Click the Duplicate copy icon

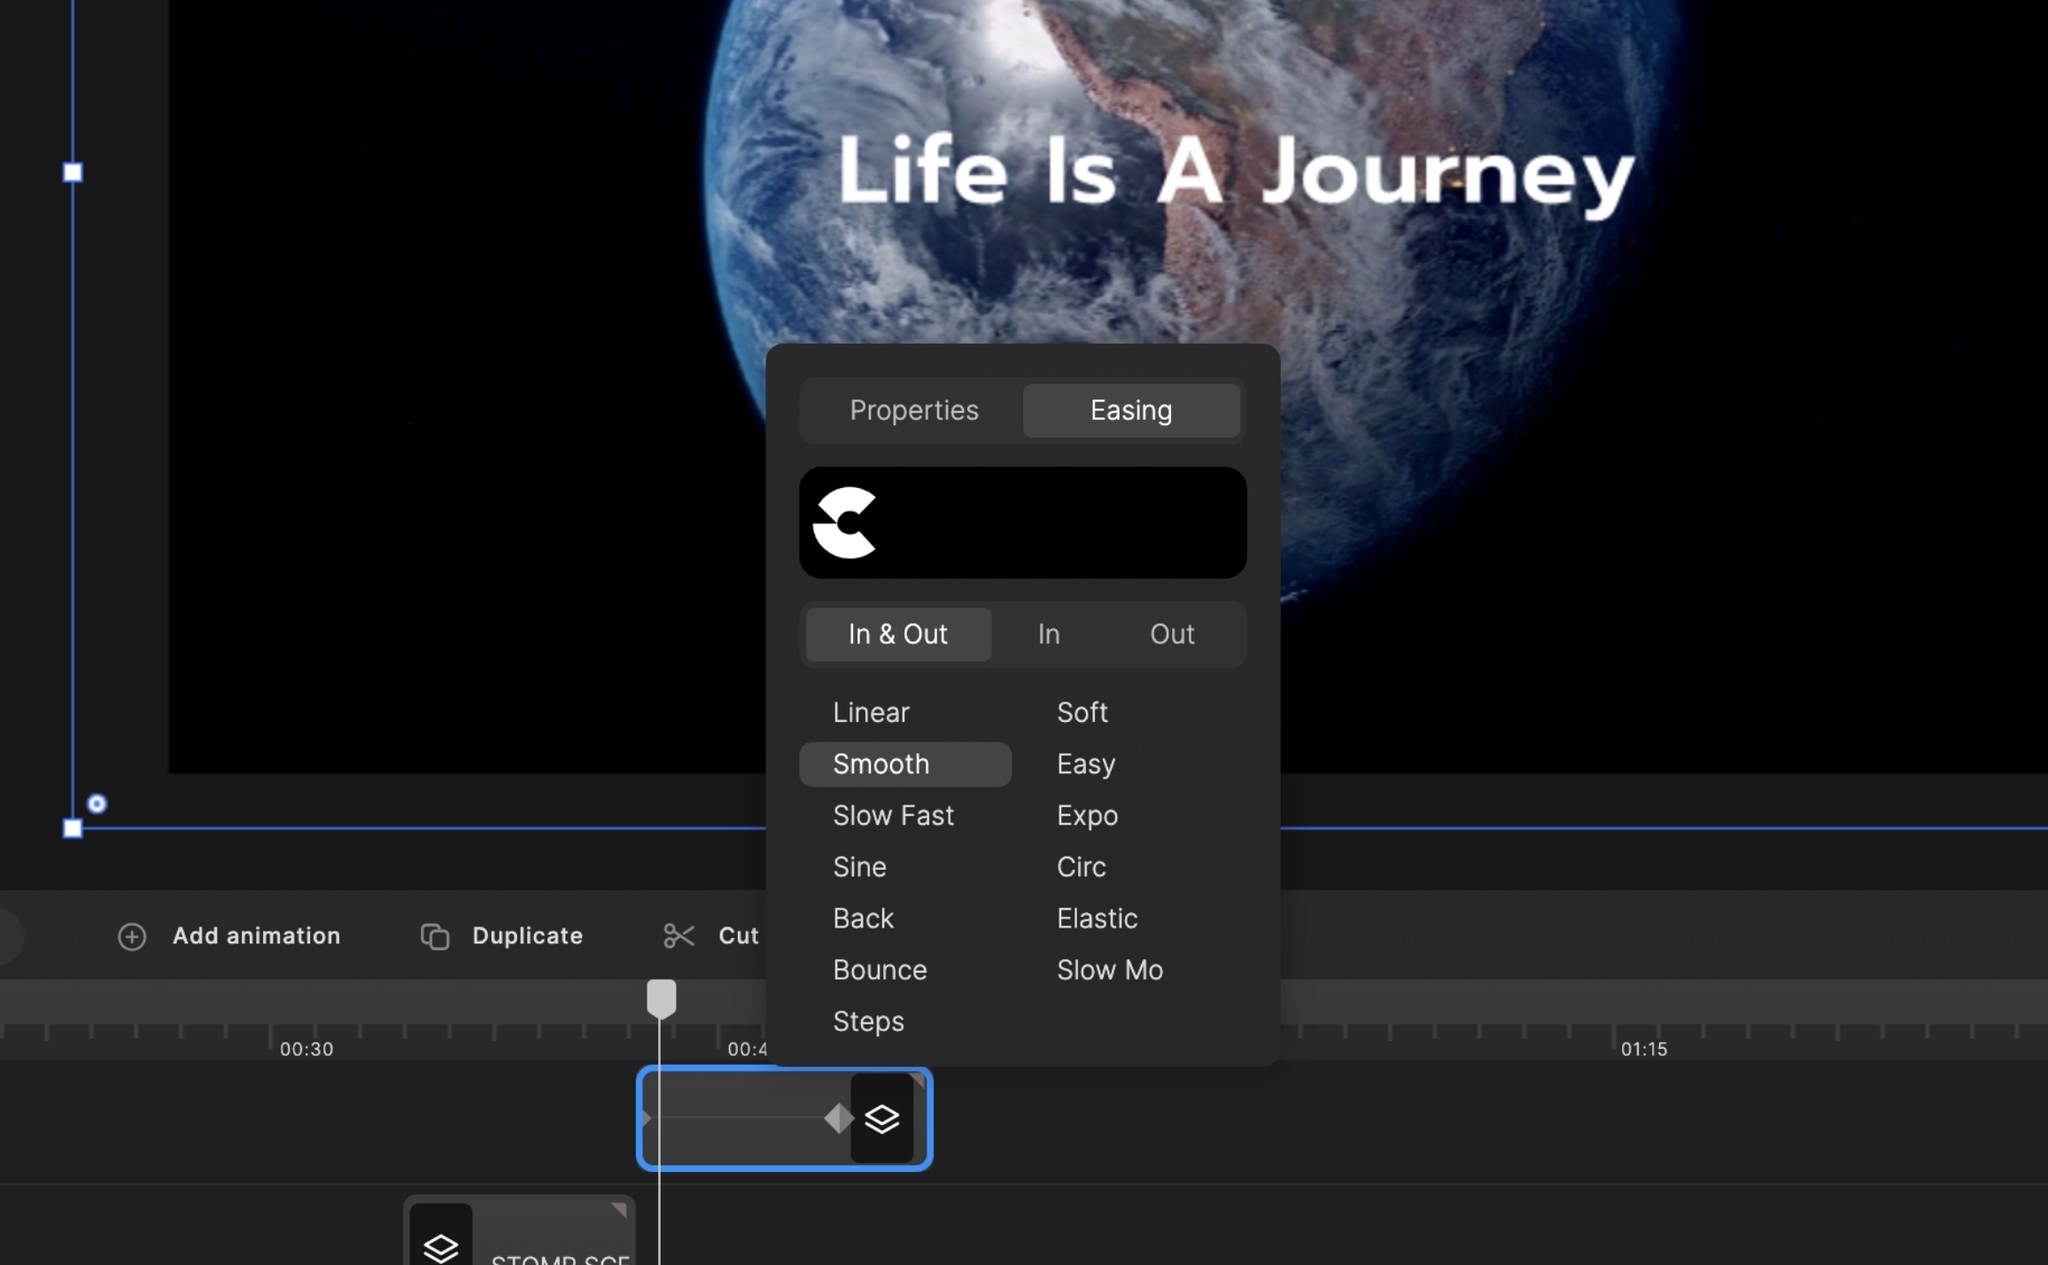[435, 936]
